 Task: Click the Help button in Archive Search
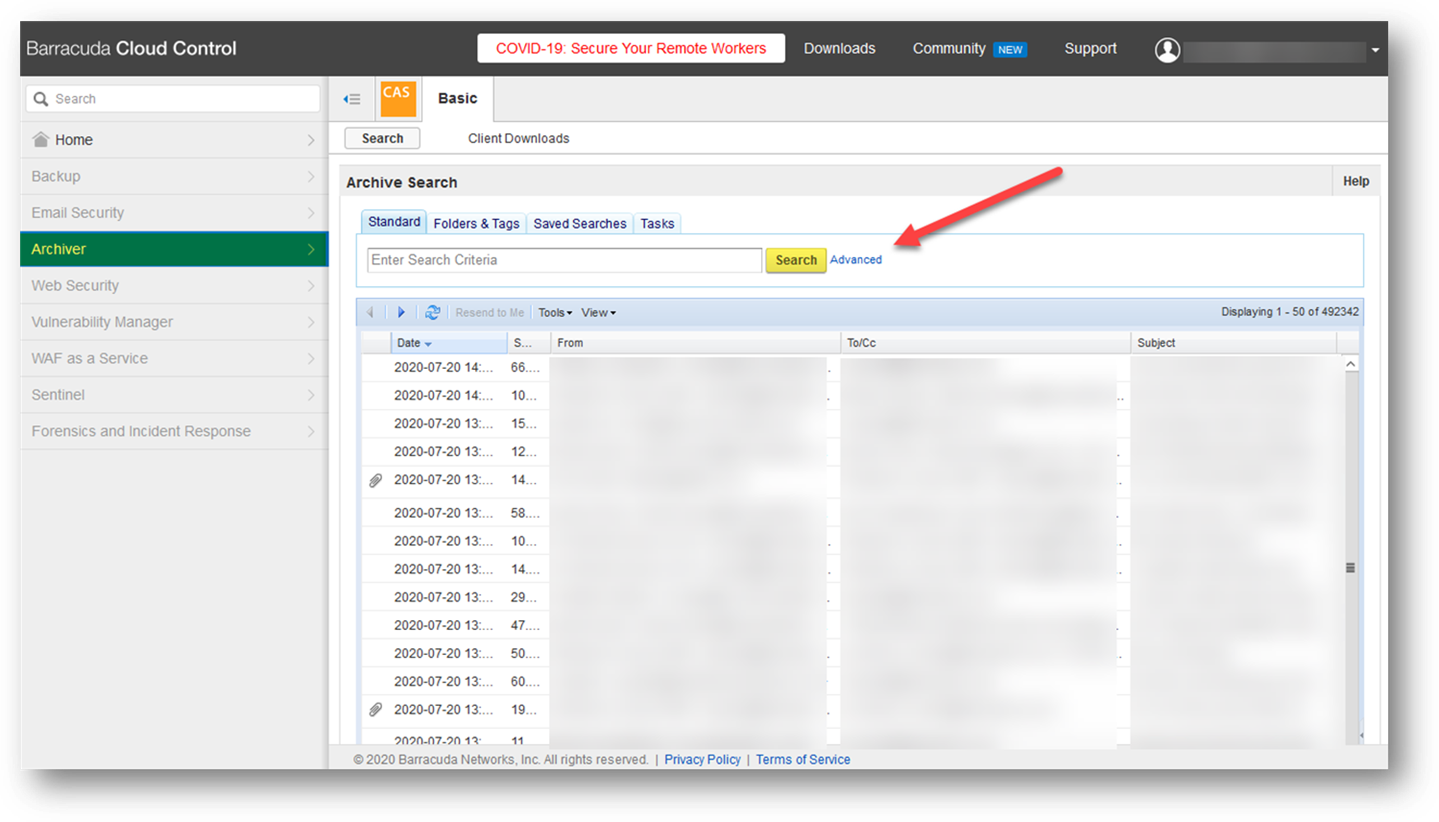click(1355, 182)
